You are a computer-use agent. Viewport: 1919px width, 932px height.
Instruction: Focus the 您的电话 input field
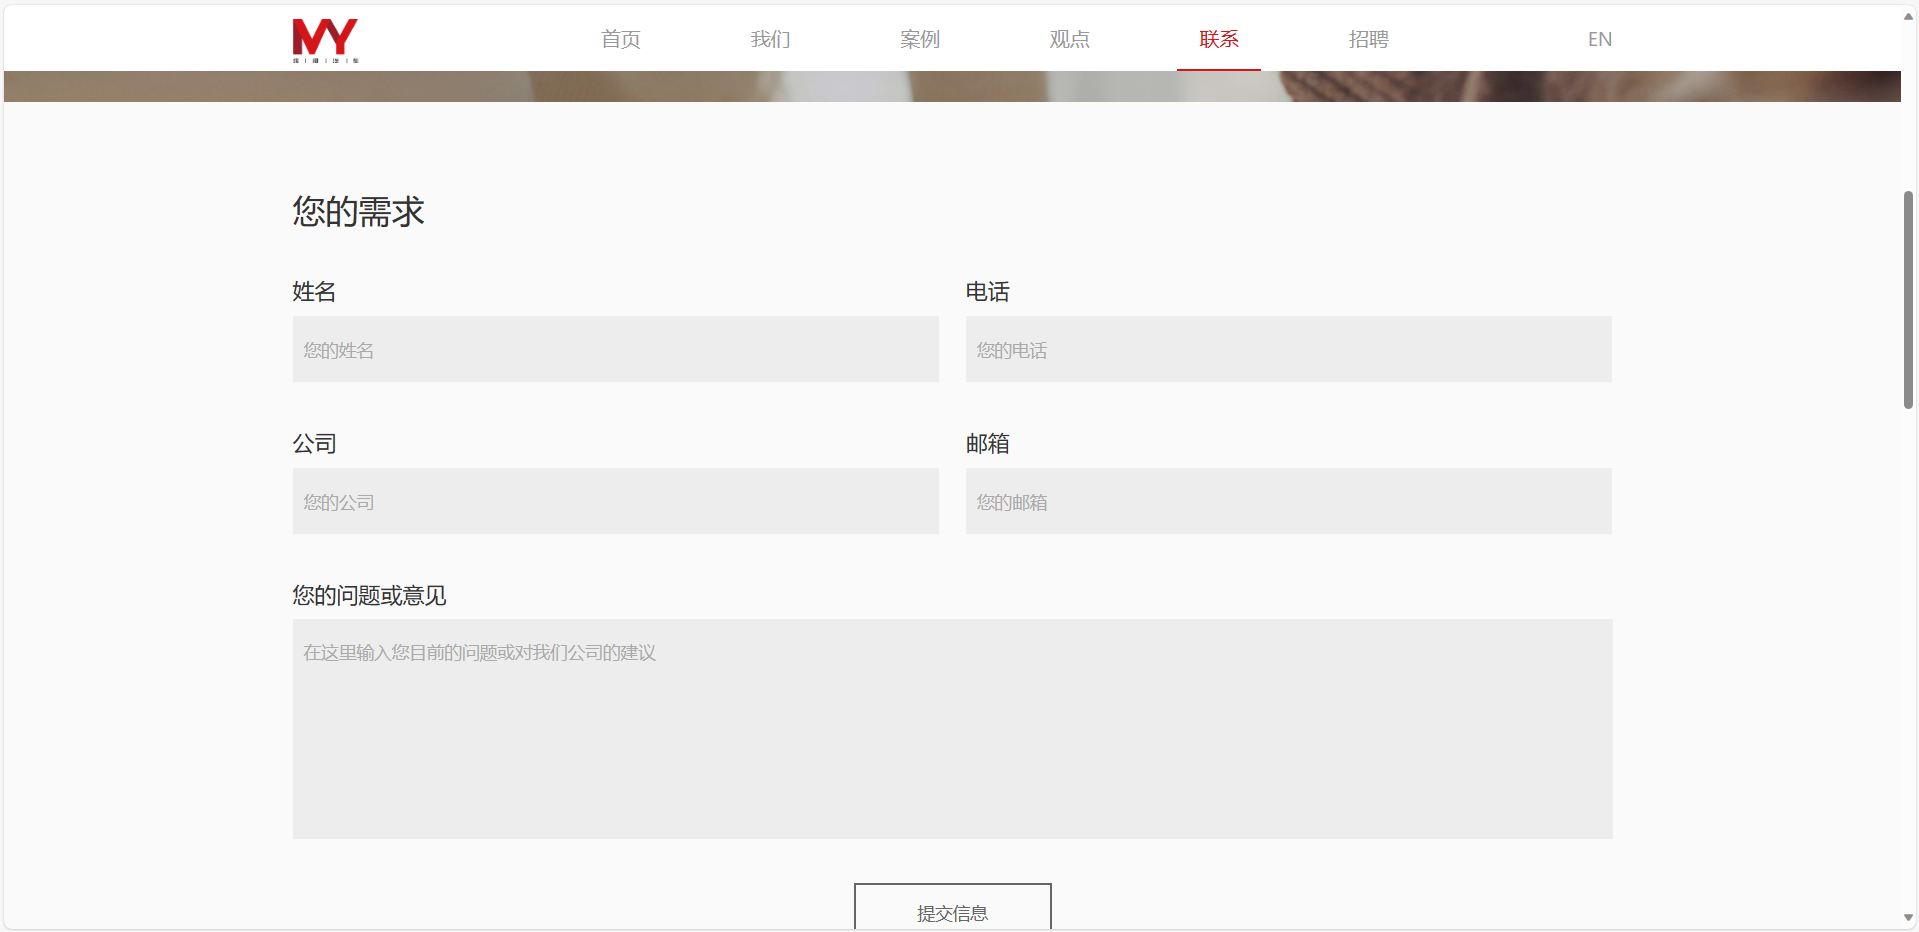1289,349
